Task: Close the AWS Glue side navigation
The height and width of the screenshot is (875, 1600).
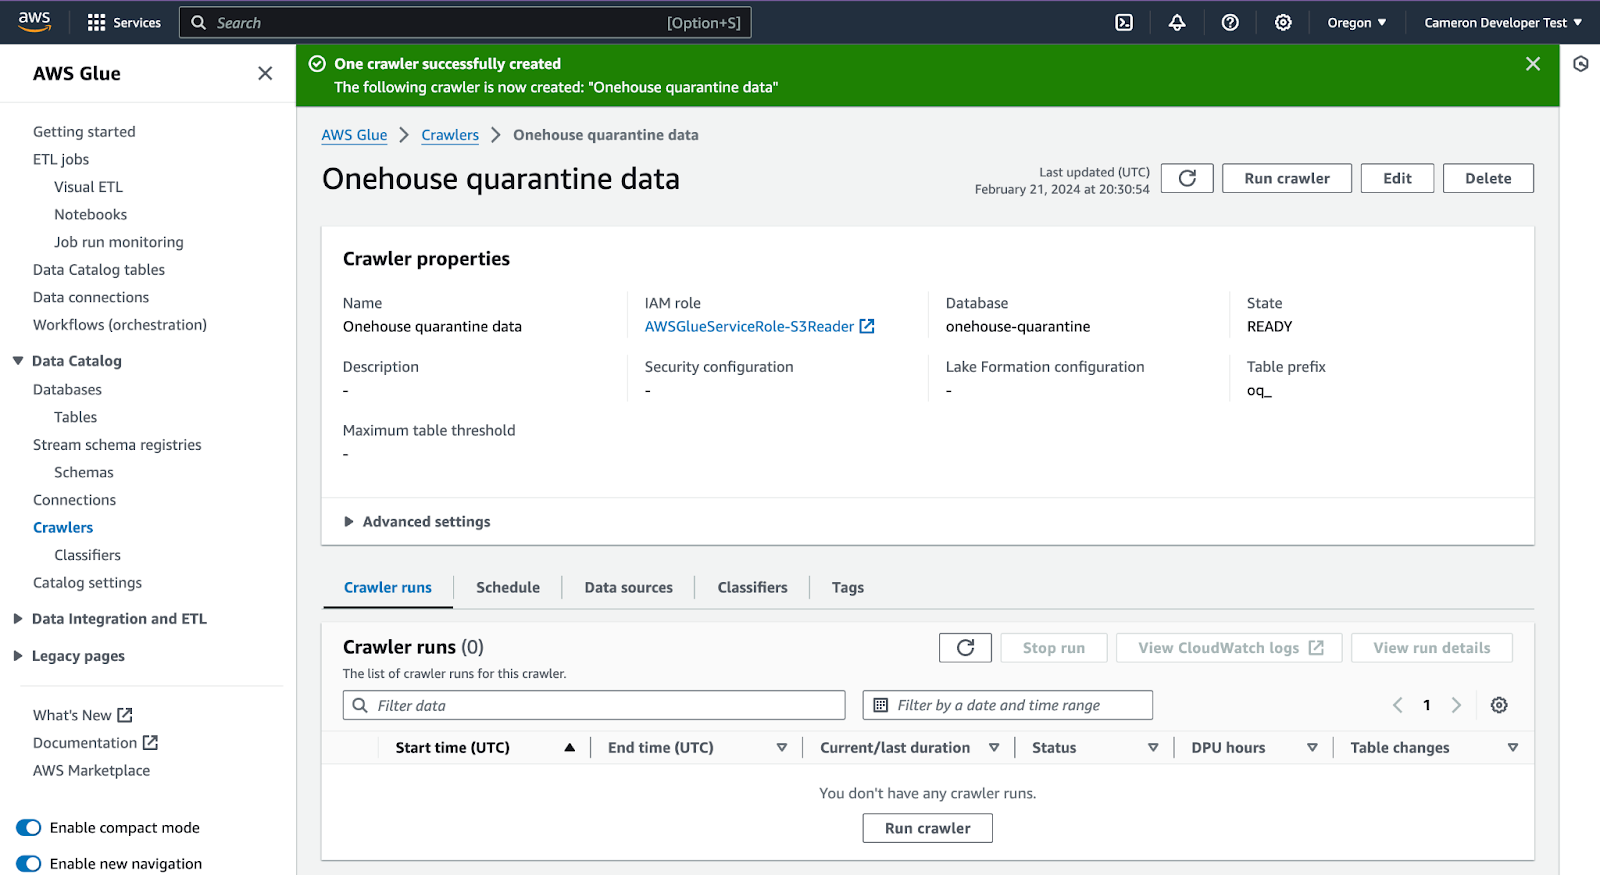Action: [265, 73]
